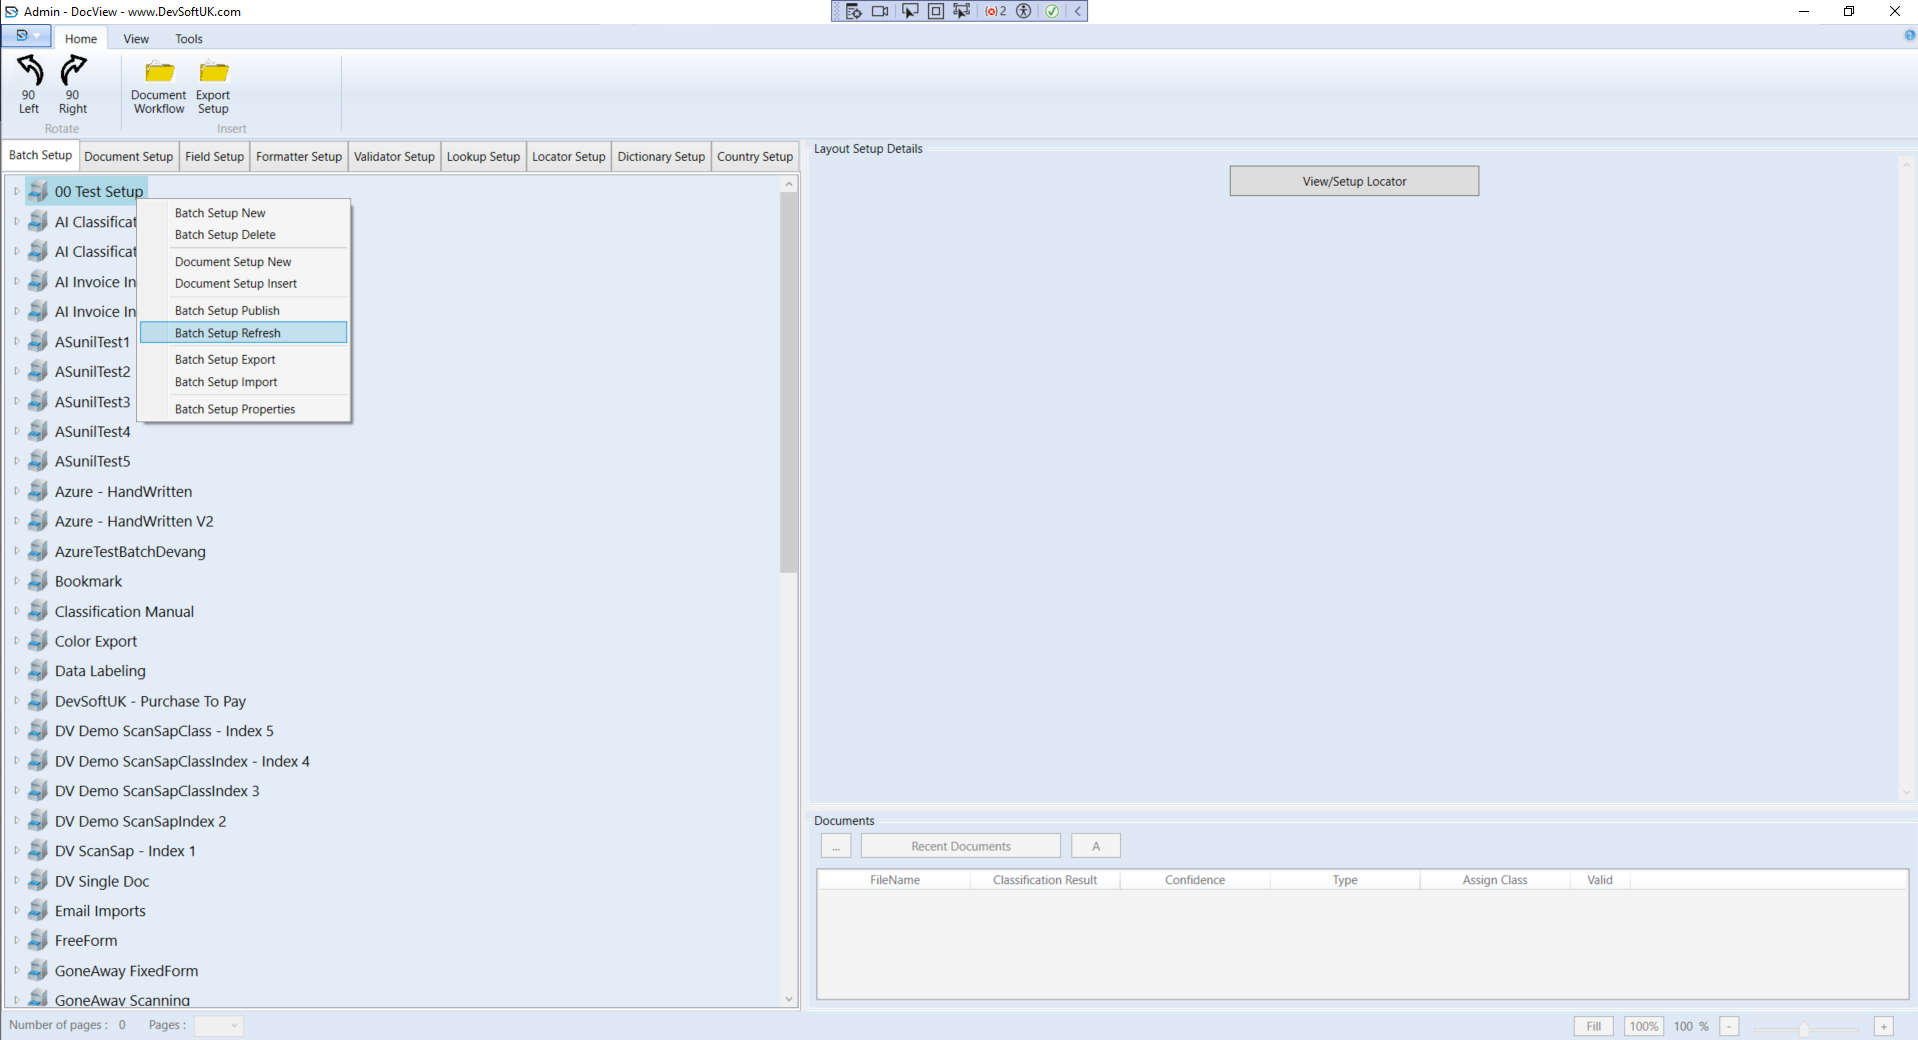Open Export Setup folder icon
The width and height of the screenshot is (1918, 1040).
tap(213, 72)
